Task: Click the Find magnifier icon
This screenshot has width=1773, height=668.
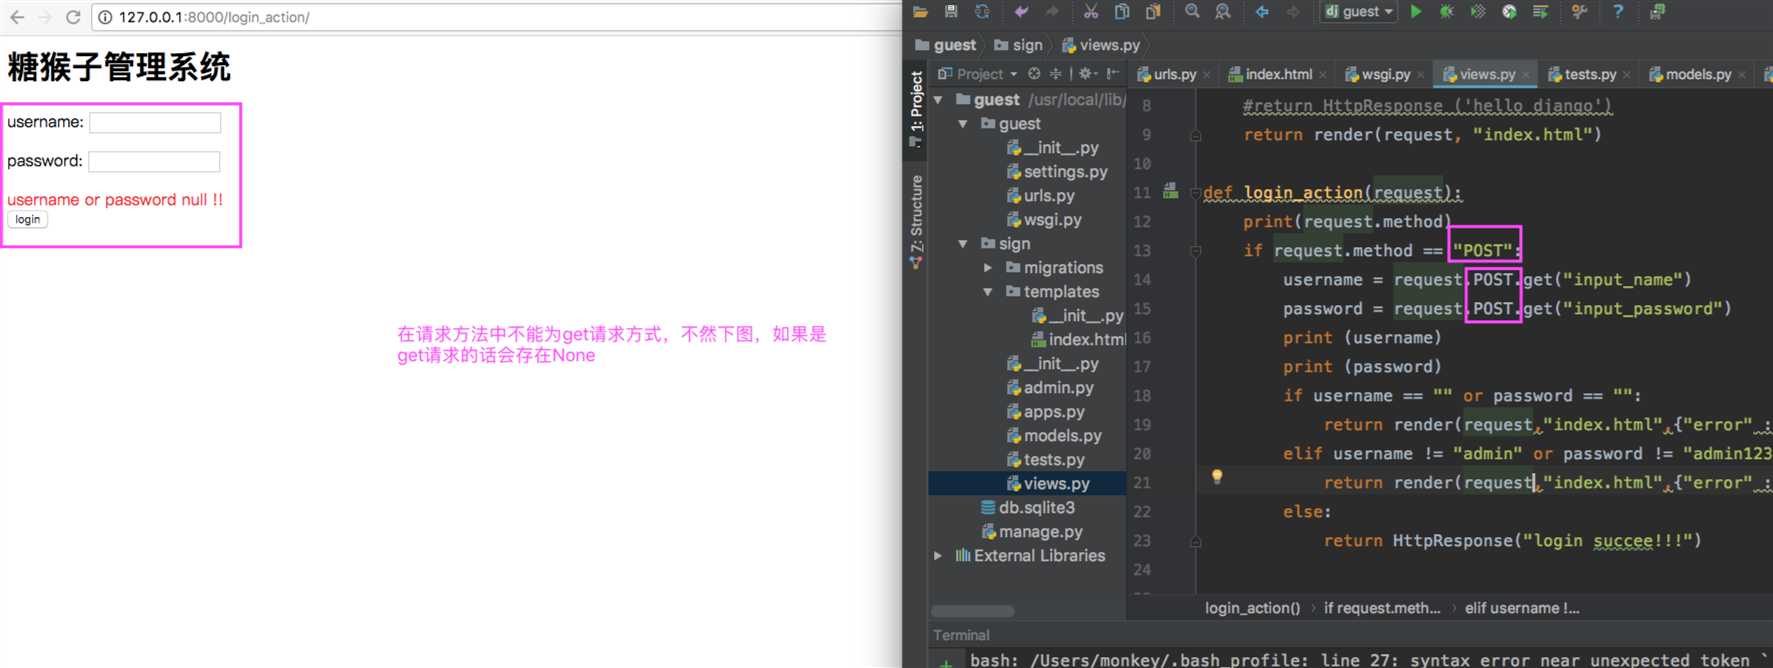Action: click(x=1192, y=12)
